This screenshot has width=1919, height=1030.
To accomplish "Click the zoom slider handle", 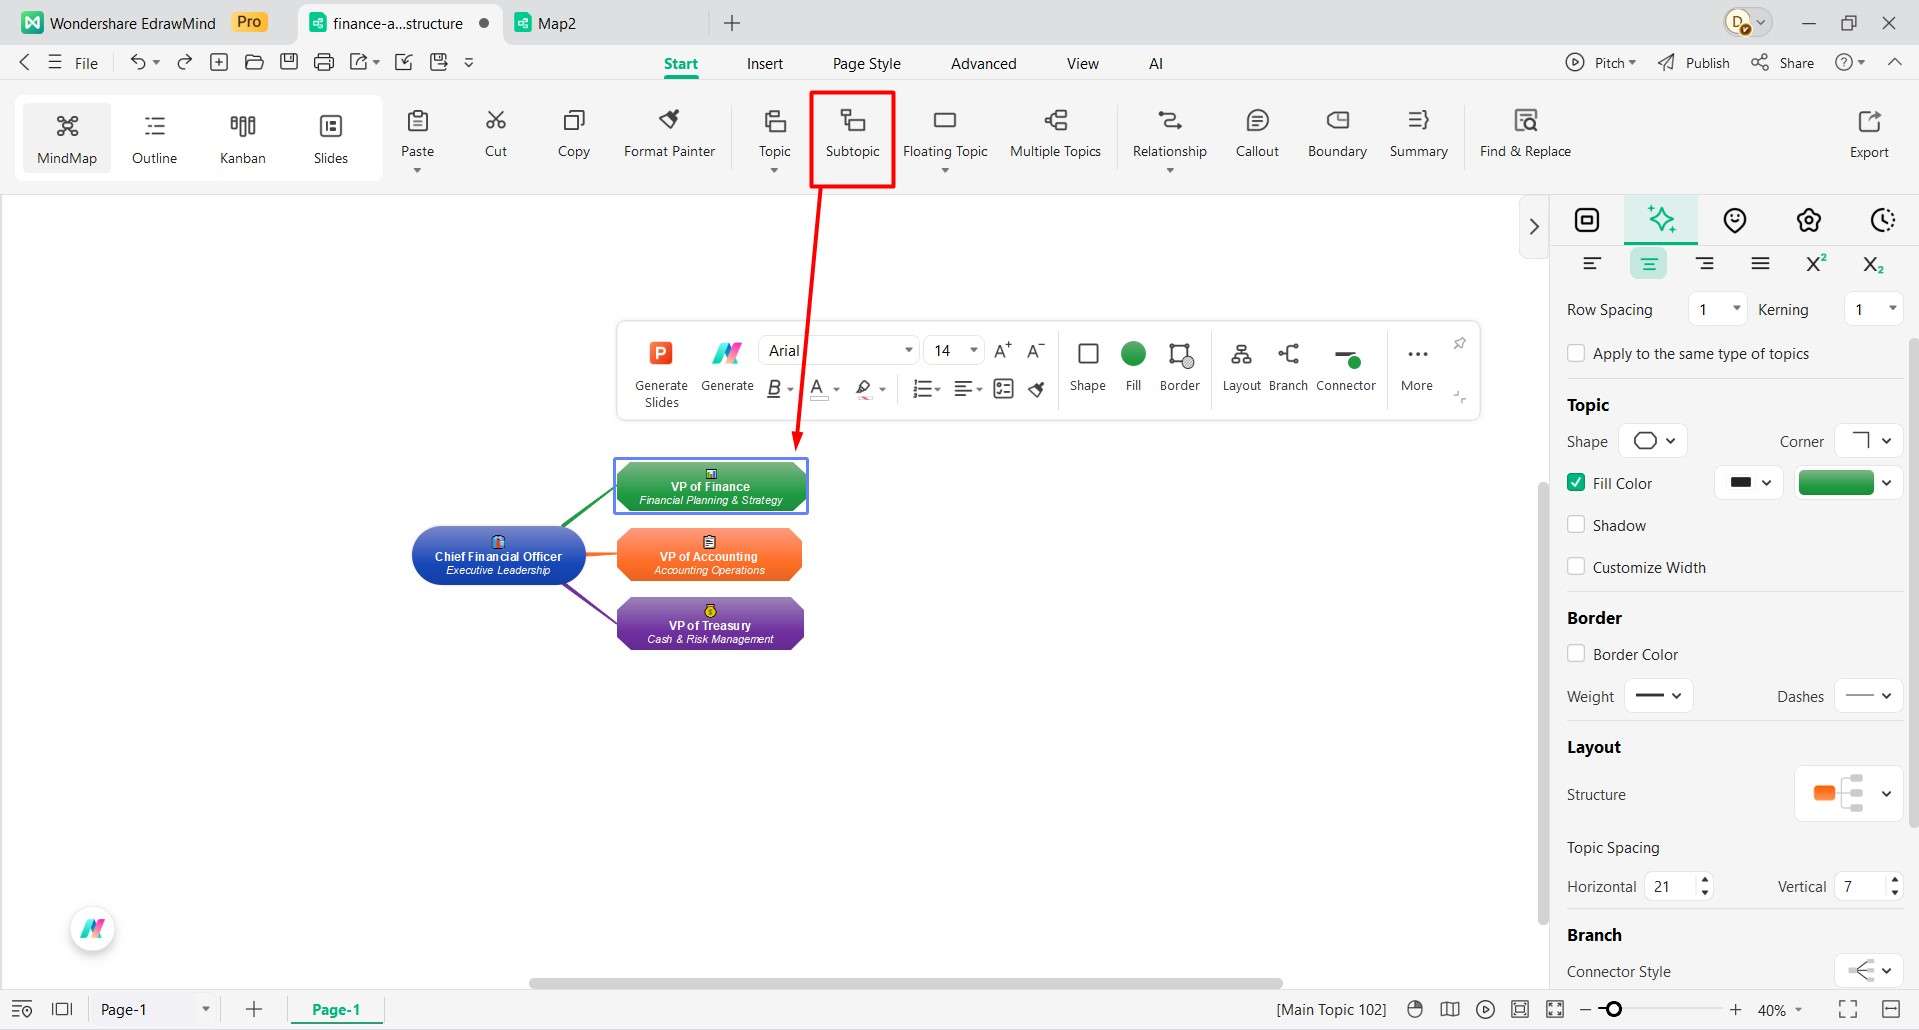I will click(1613, 1009).
